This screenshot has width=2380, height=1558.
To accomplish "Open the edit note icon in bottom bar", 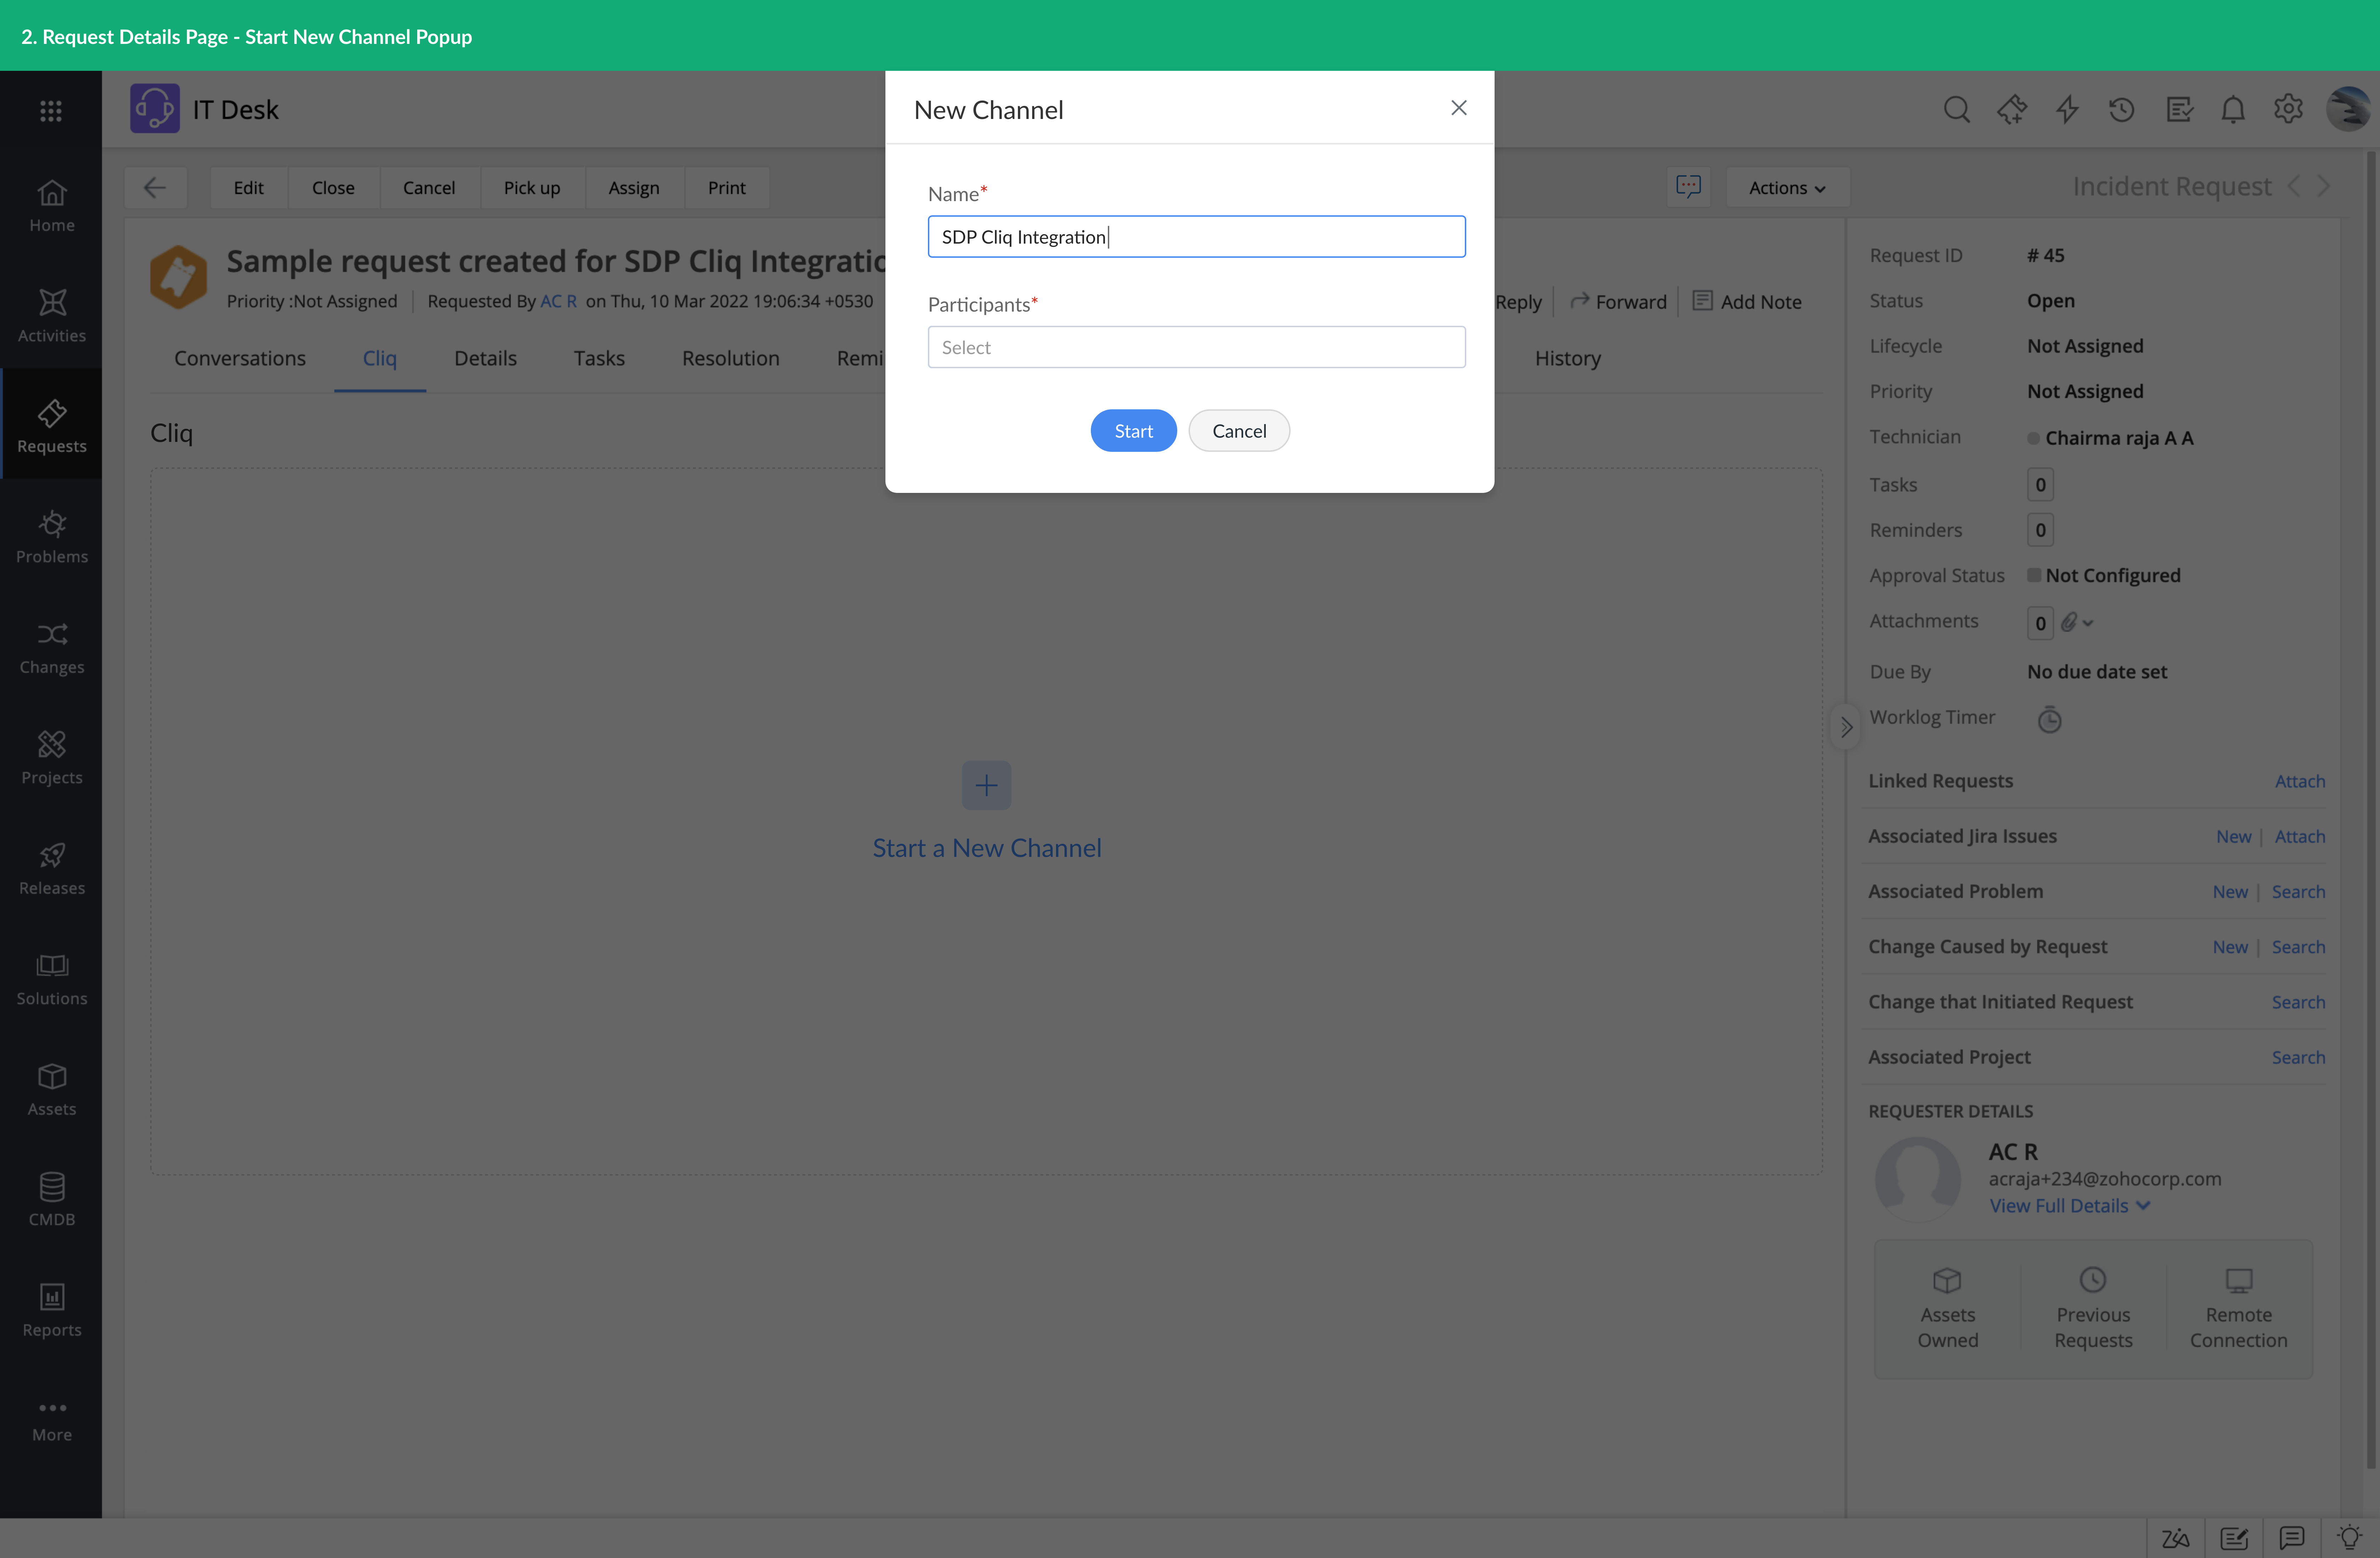I will point(2234,1538).
